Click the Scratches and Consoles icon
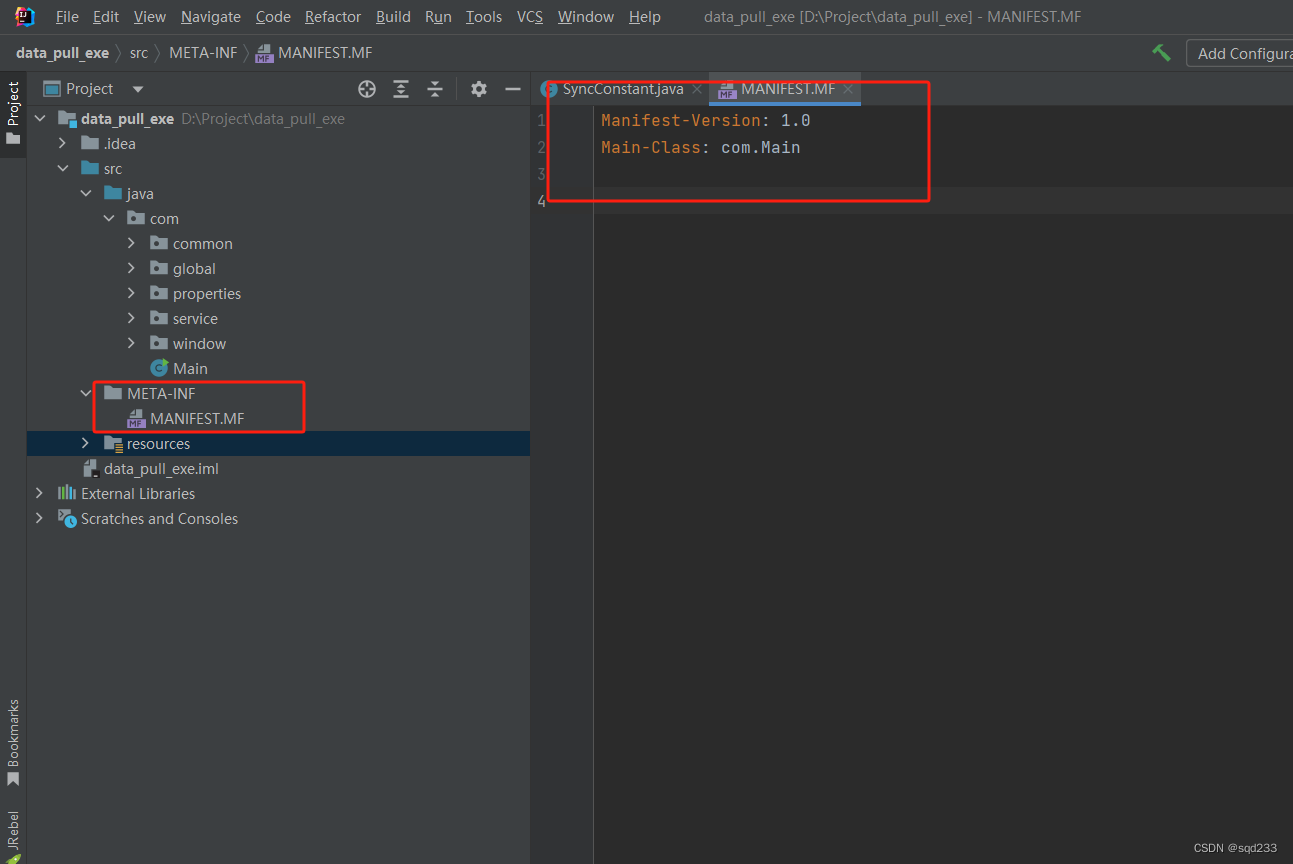 click(x=67, y=518)
